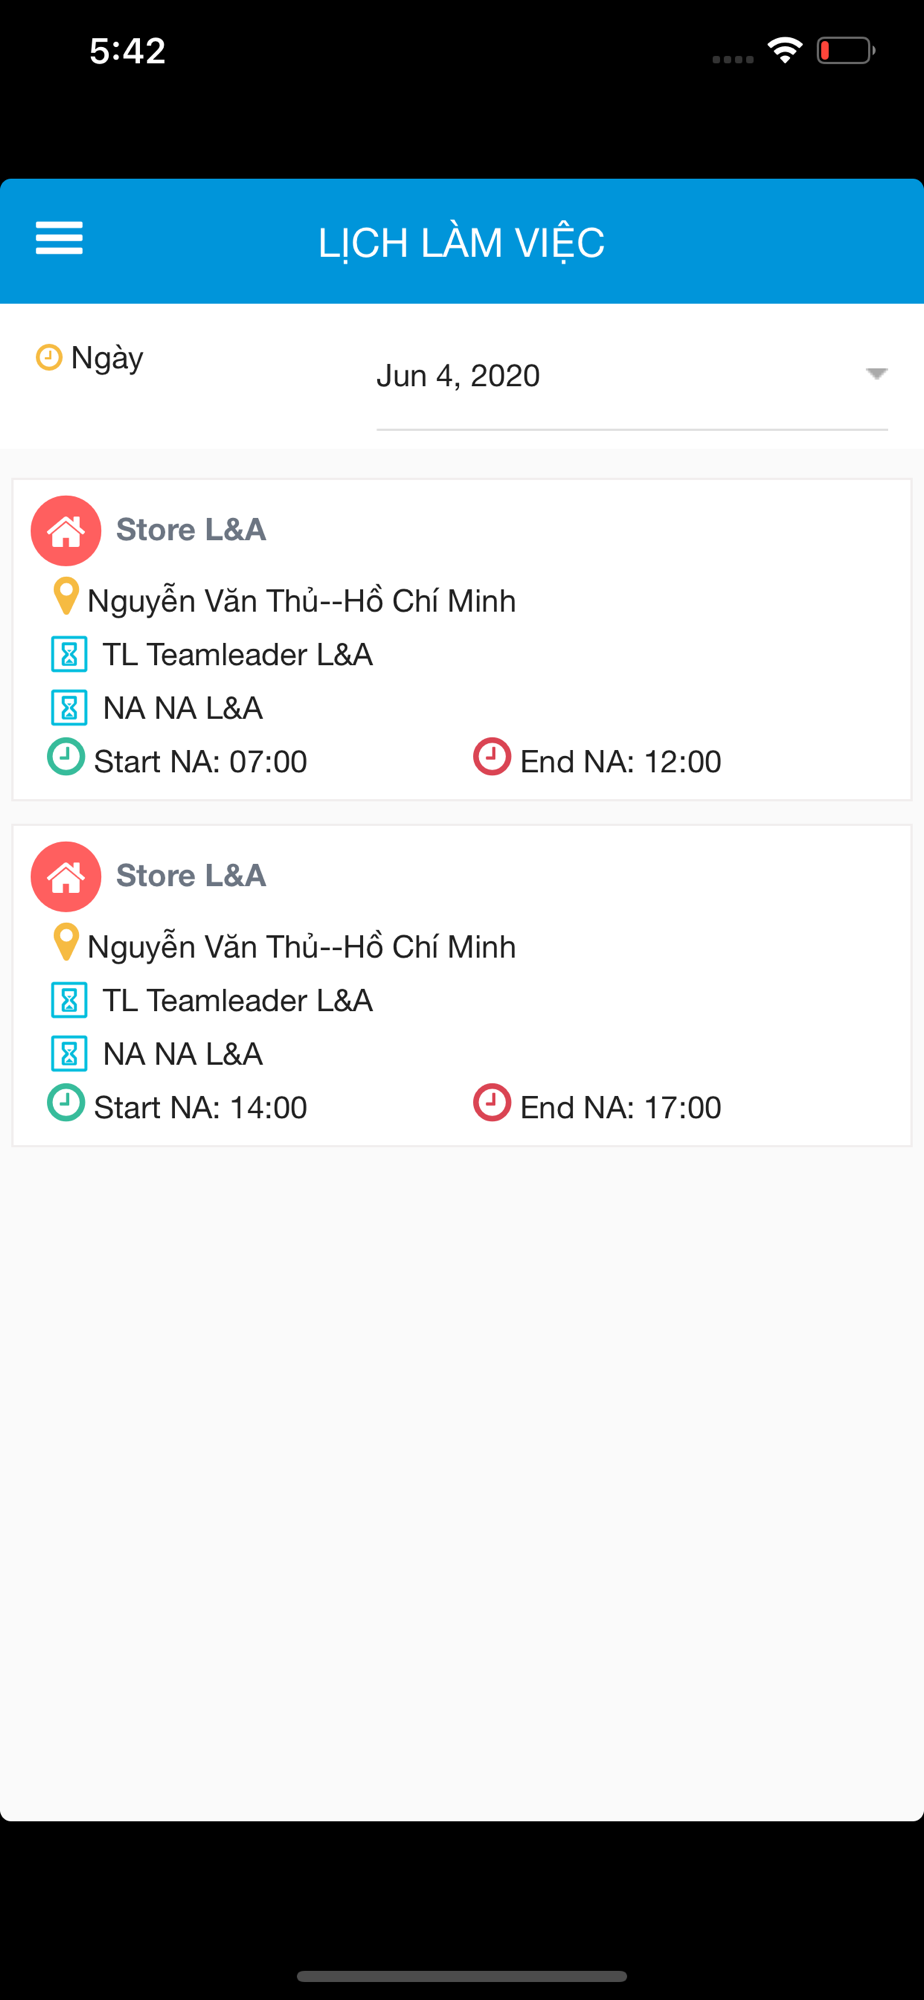Open the hamburger menu
This screenshot has width=924, height=2000.
(59, 239)
